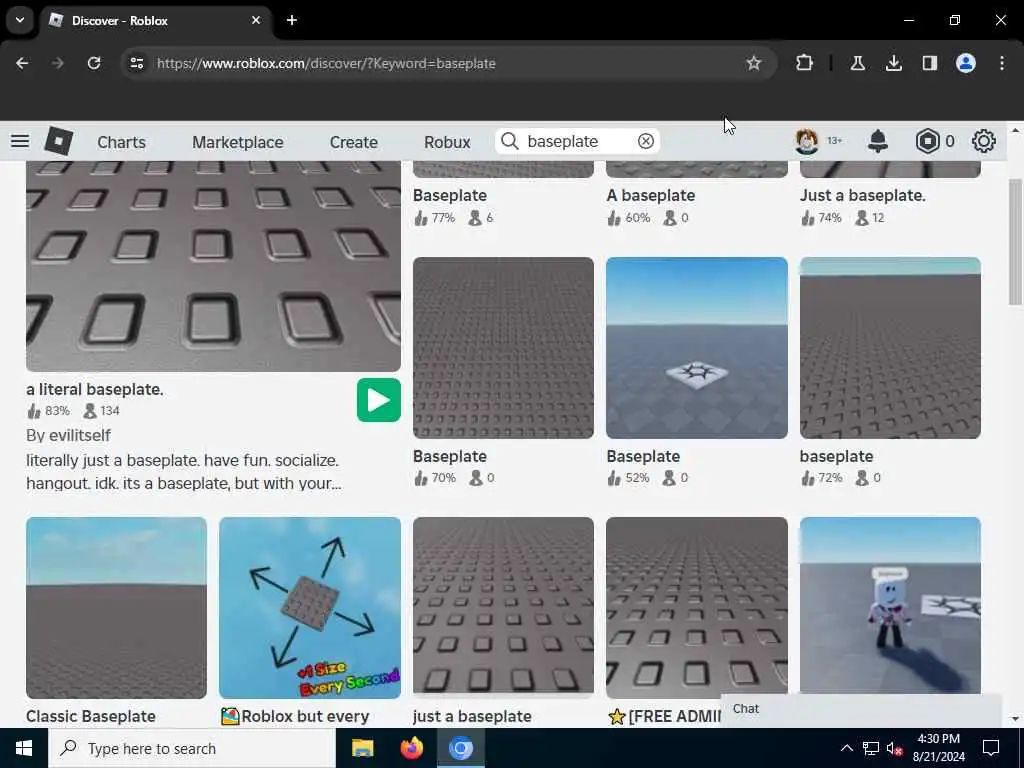The width and height of the screenshot is (1024, 768).
Task: Open Chrome from the taskbar
Action: 460,748
